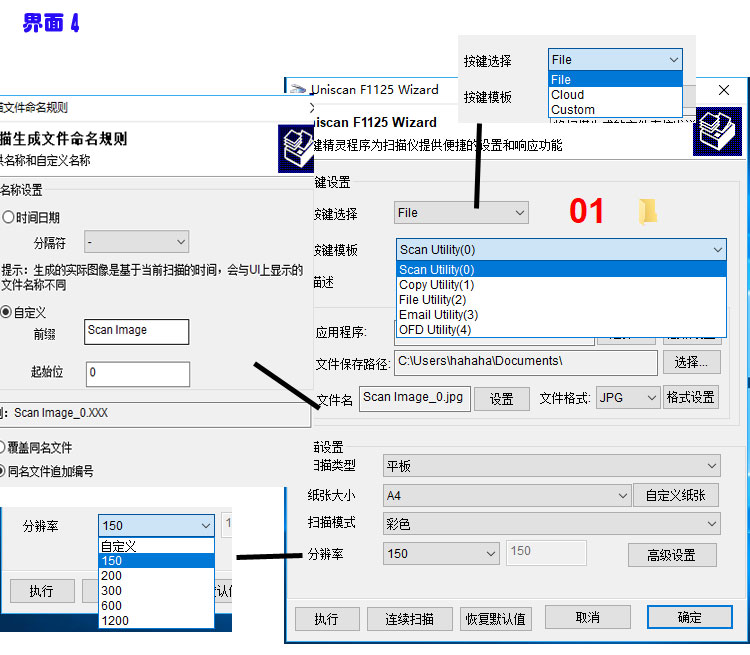Choose 1200 in resolution list

(x=156, y=621)
